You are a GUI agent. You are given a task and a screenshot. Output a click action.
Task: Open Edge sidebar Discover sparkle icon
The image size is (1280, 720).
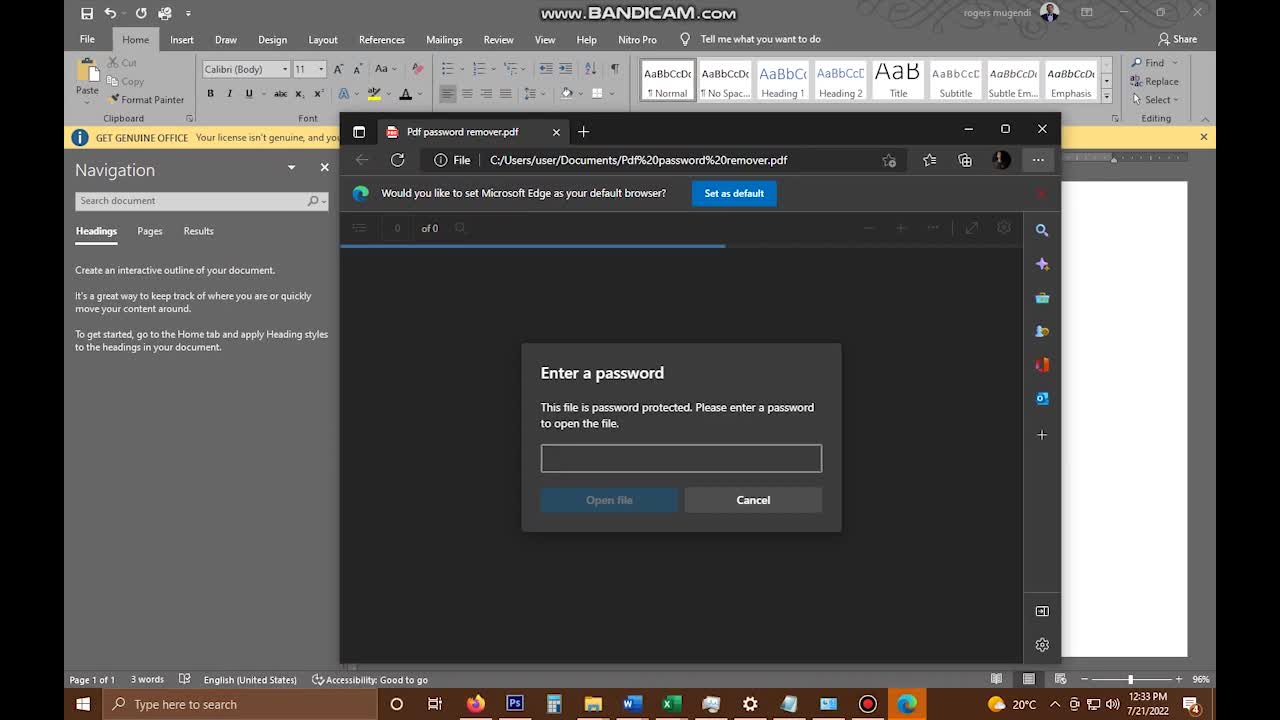[x=1042, y=264]
